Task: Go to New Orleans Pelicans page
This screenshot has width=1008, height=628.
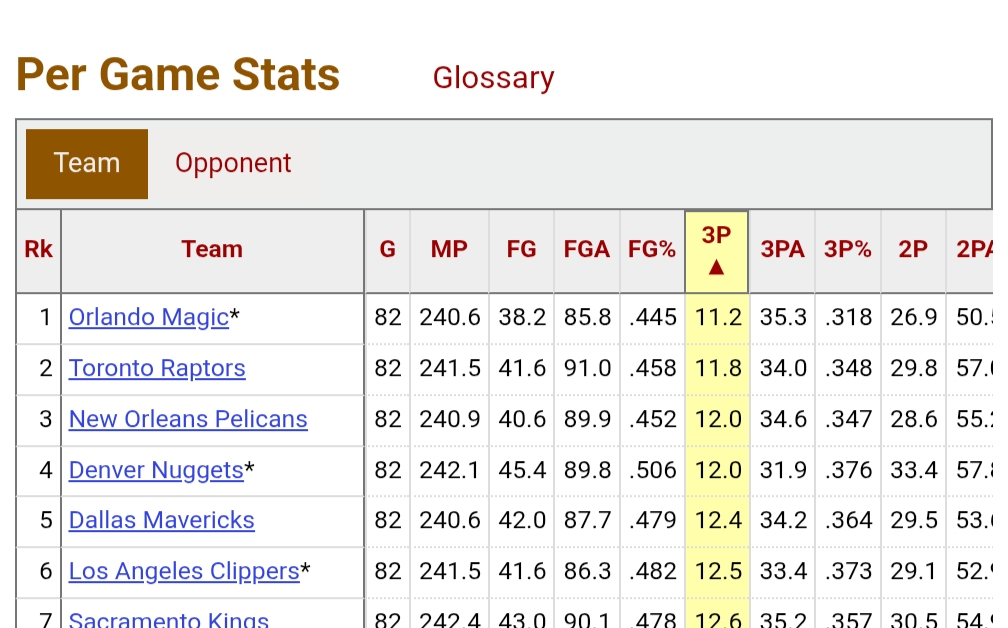Action: (188, 420)
